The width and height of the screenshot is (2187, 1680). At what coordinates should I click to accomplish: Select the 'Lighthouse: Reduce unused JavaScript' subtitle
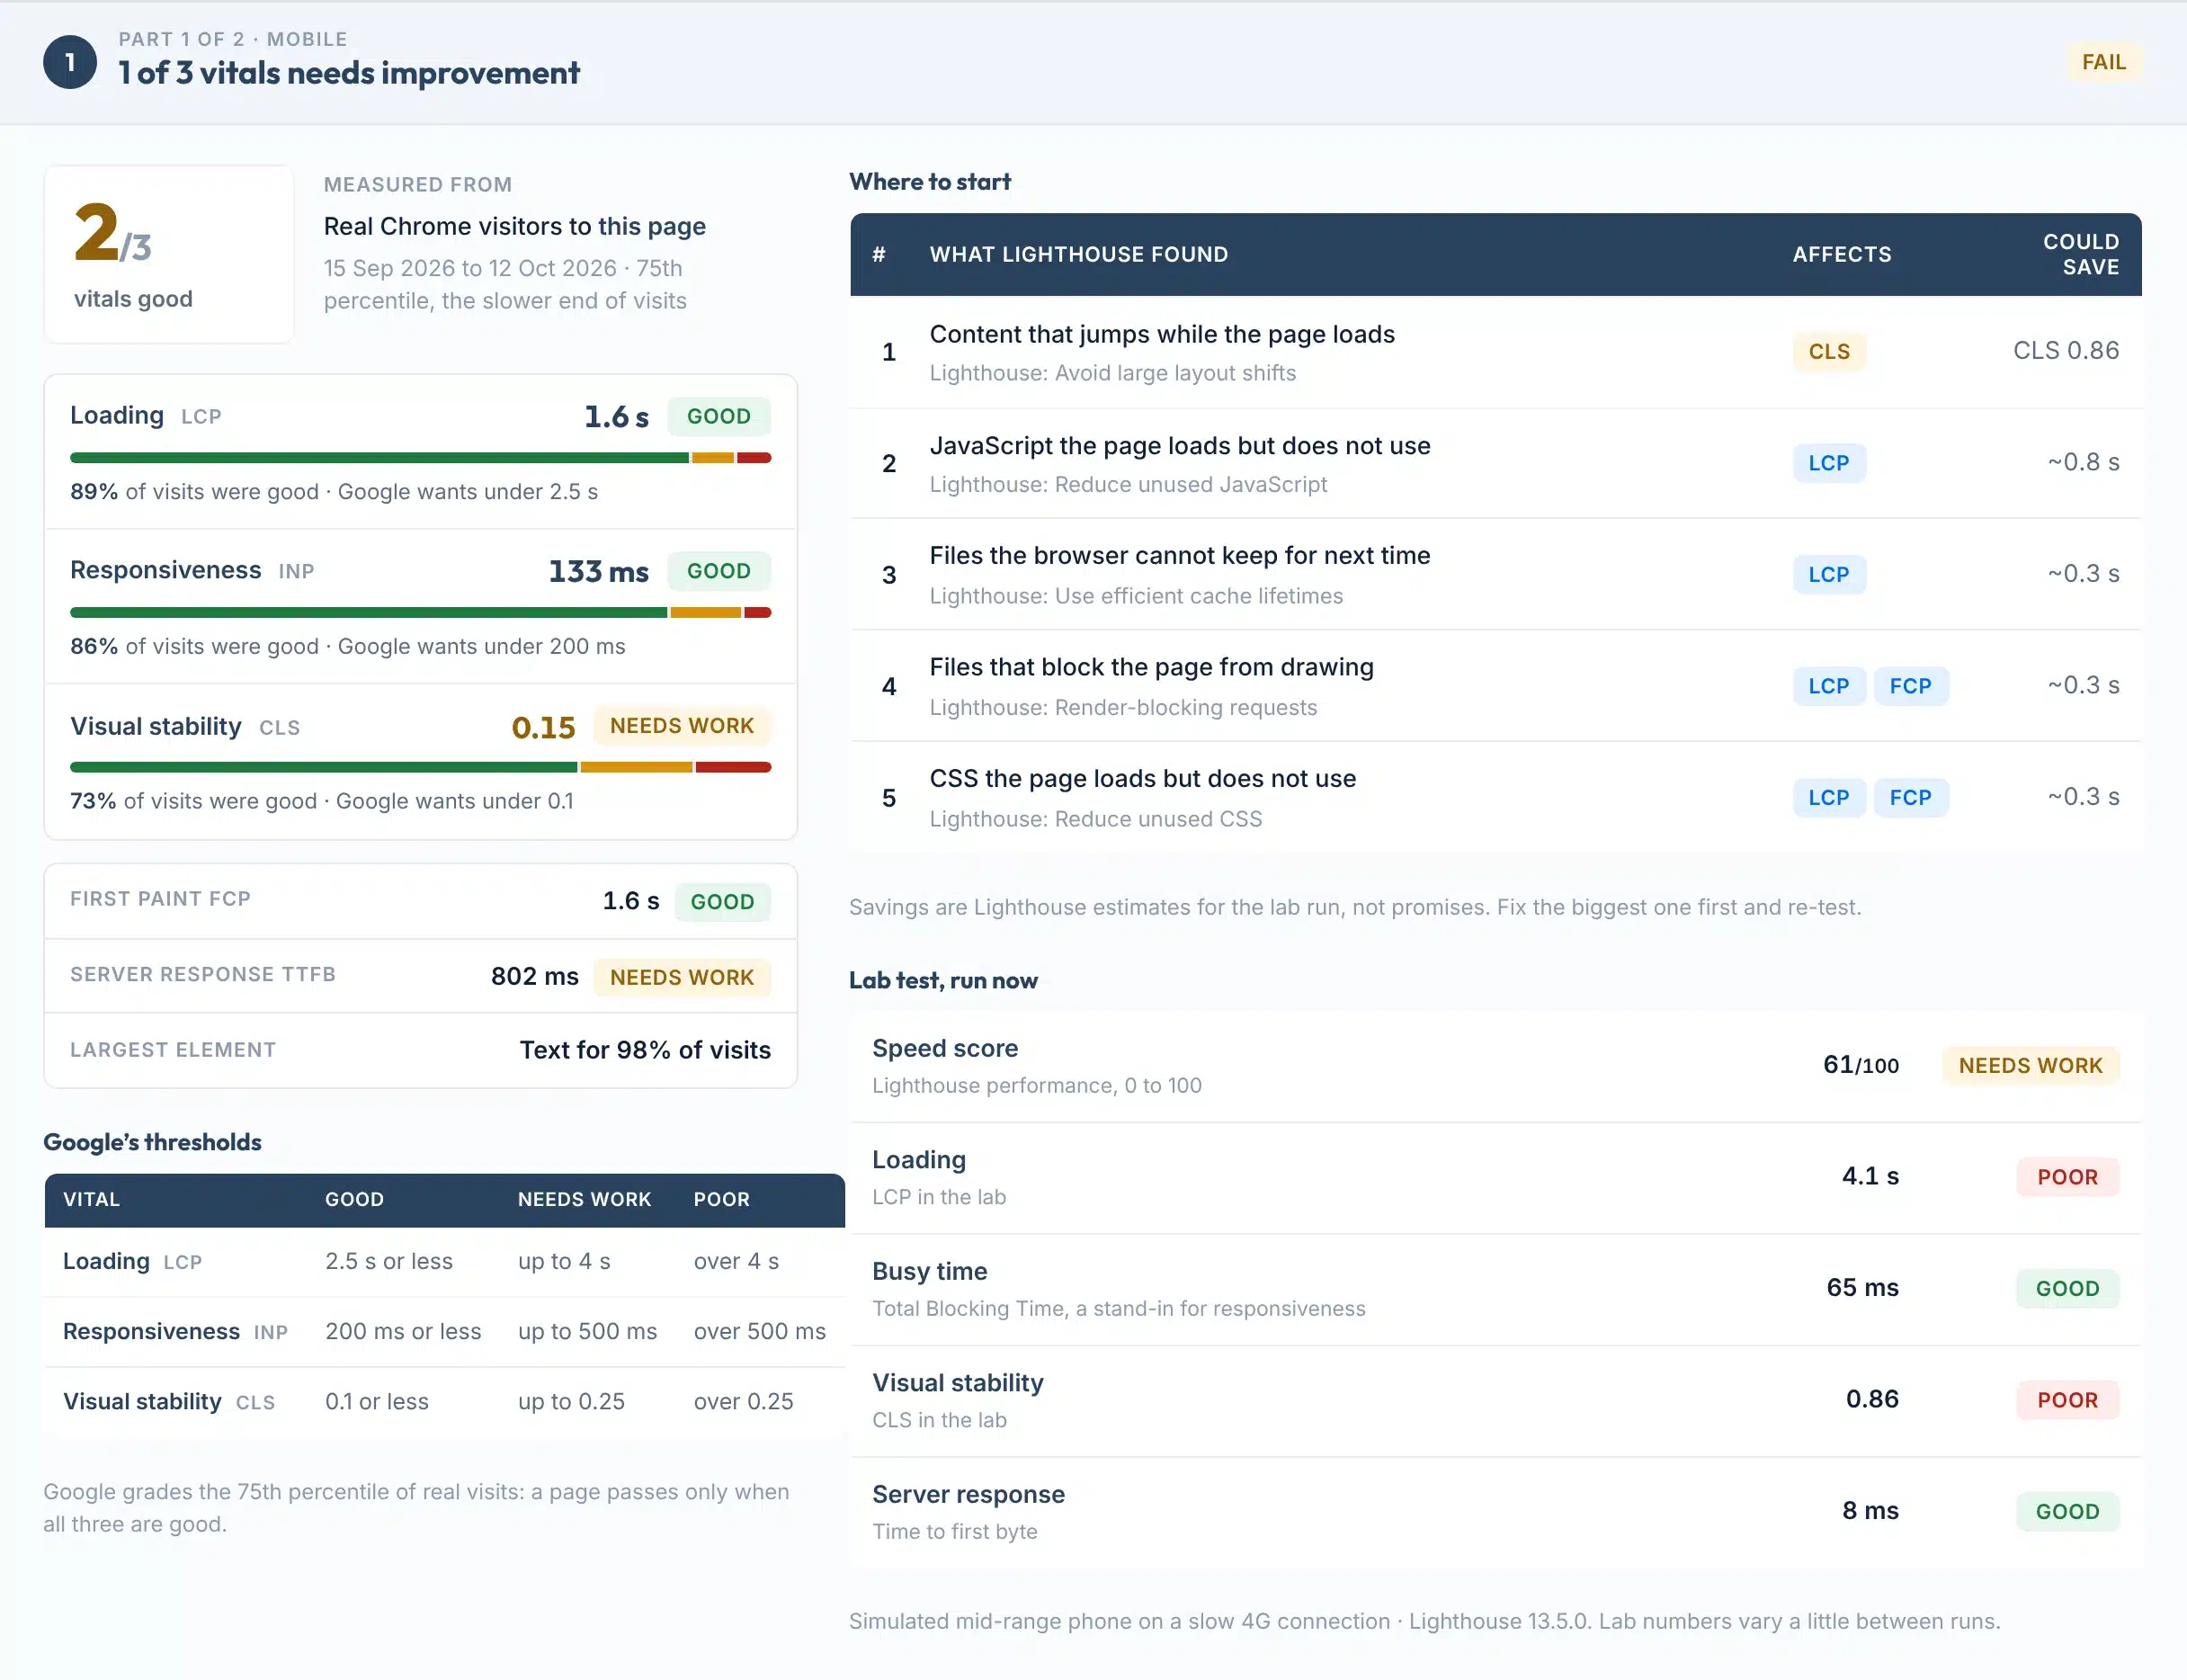pos(1128,485)
